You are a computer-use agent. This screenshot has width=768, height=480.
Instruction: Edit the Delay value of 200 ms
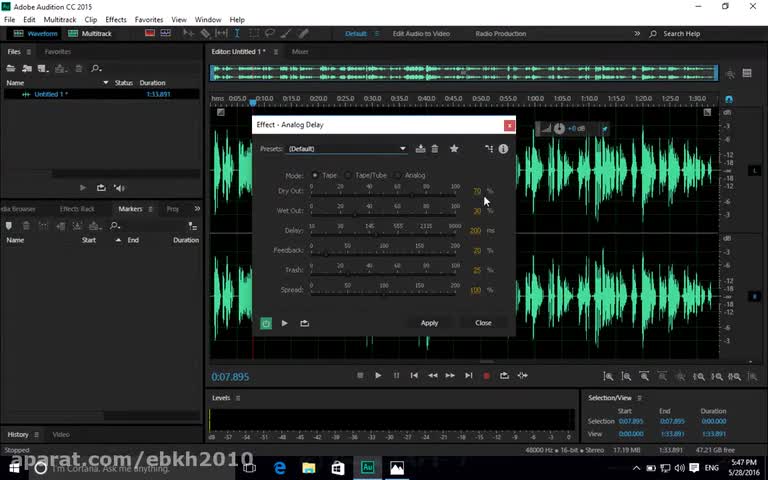(475, 230)
